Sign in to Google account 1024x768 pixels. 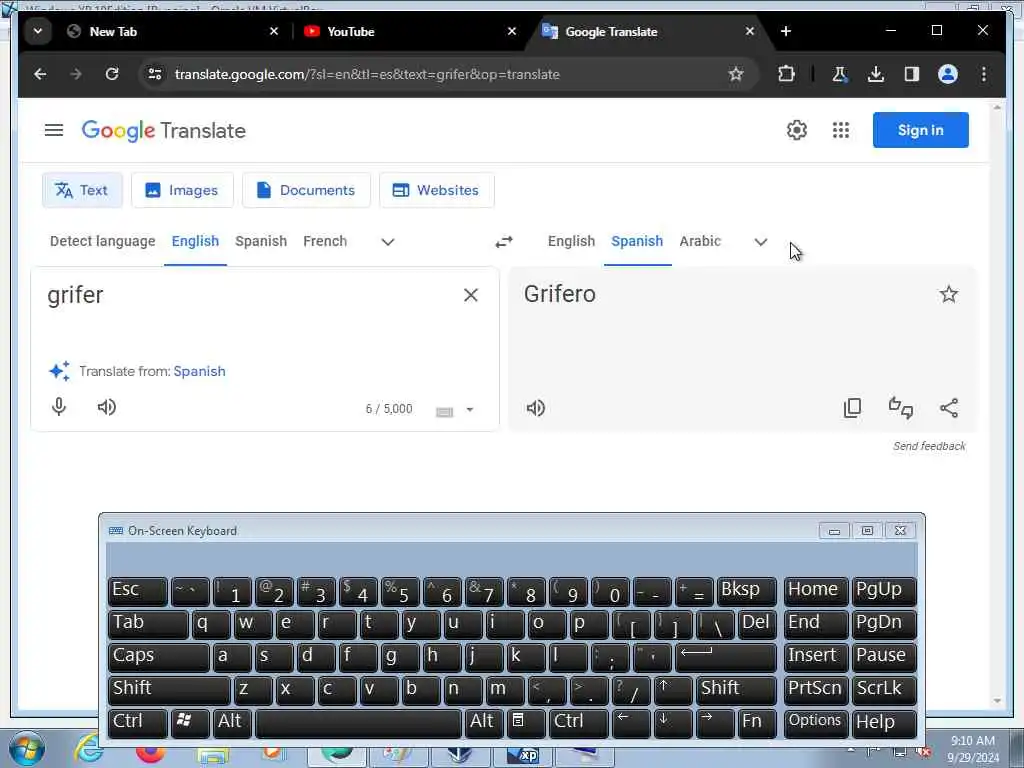[920, 130]
